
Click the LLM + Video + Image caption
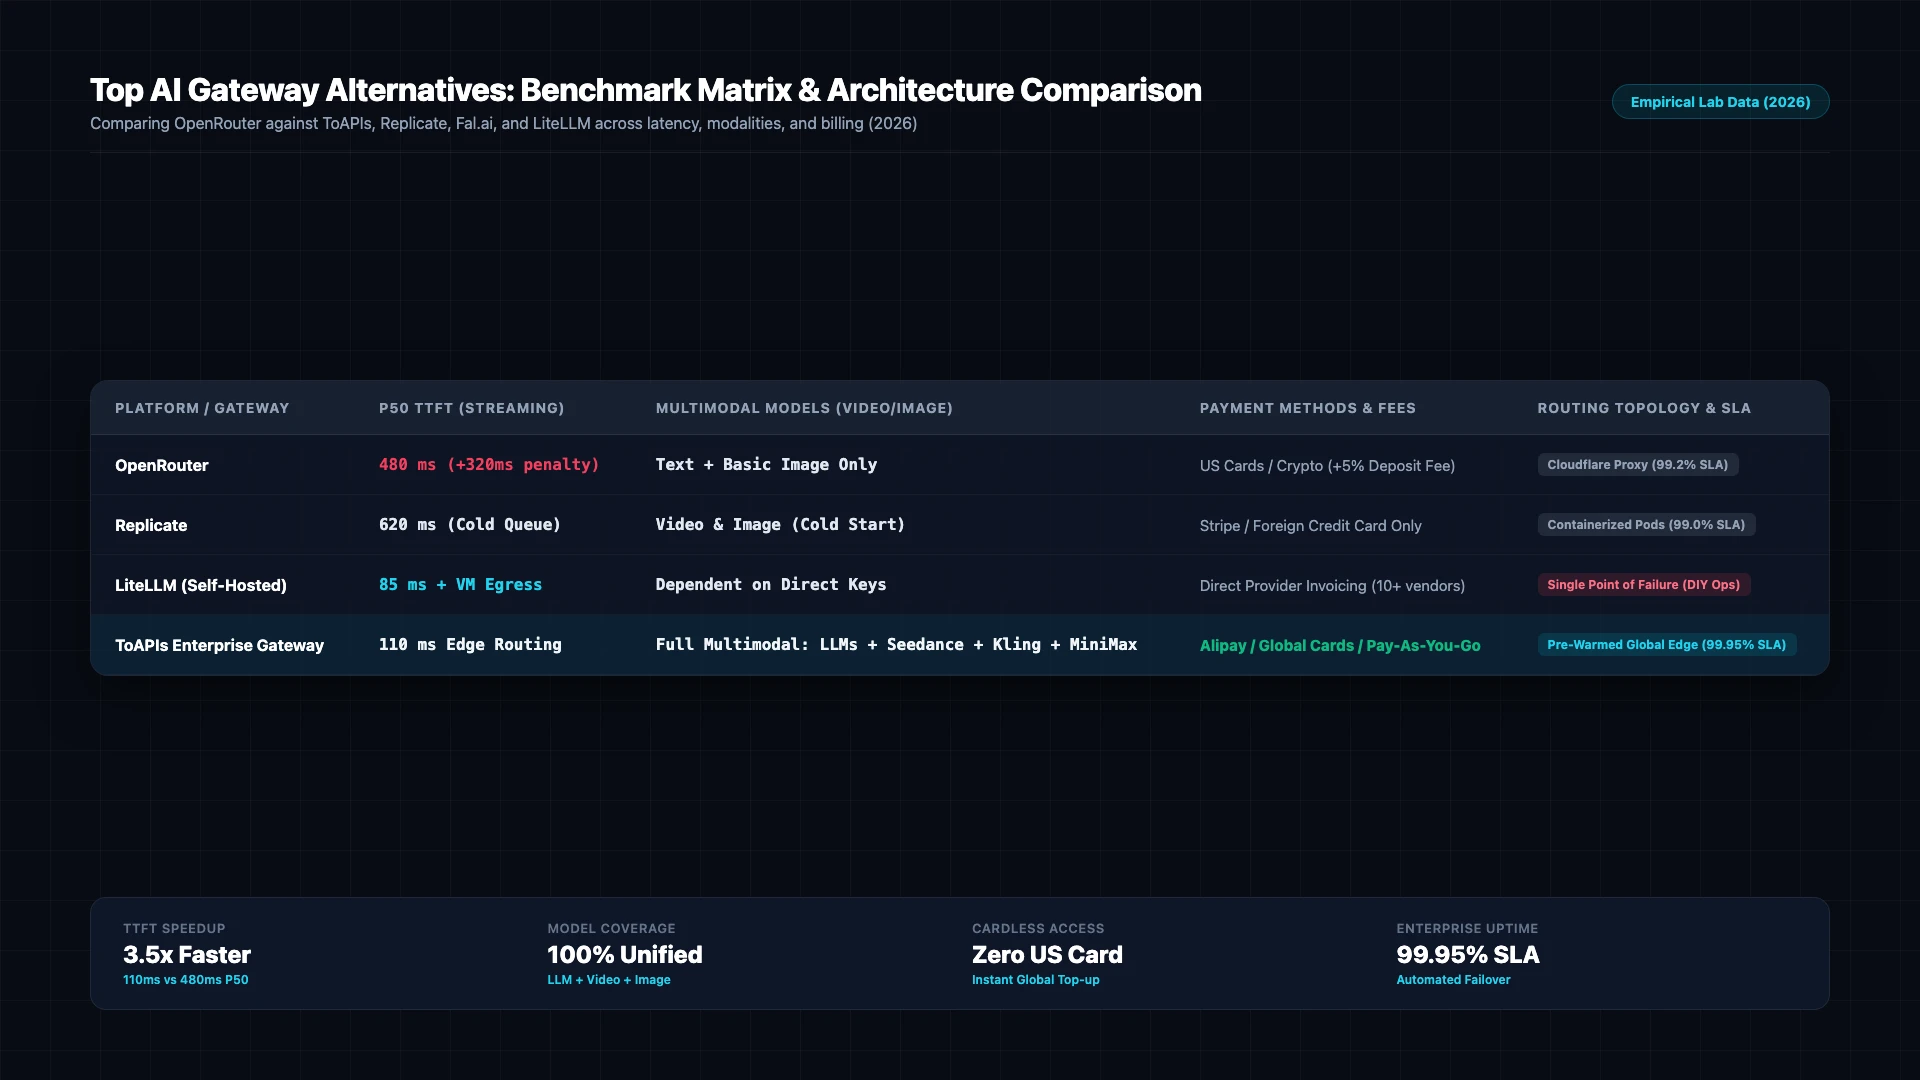[x=609, y=980]
